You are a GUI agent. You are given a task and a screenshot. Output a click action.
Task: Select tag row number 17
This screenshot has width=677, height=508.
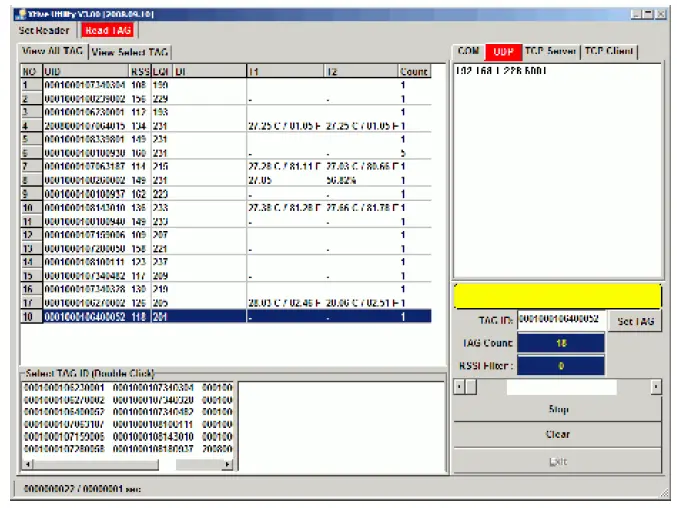point(226,303)
